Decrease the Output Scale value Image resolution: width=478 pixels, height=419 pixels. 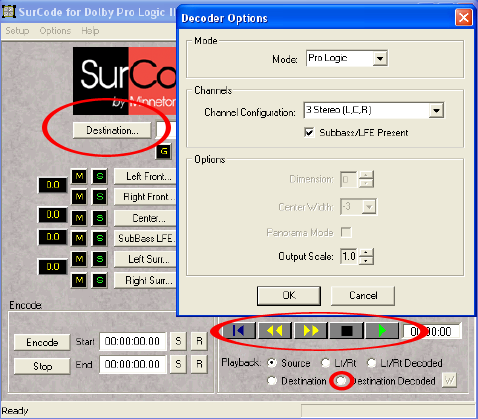(x=366, y=260)
